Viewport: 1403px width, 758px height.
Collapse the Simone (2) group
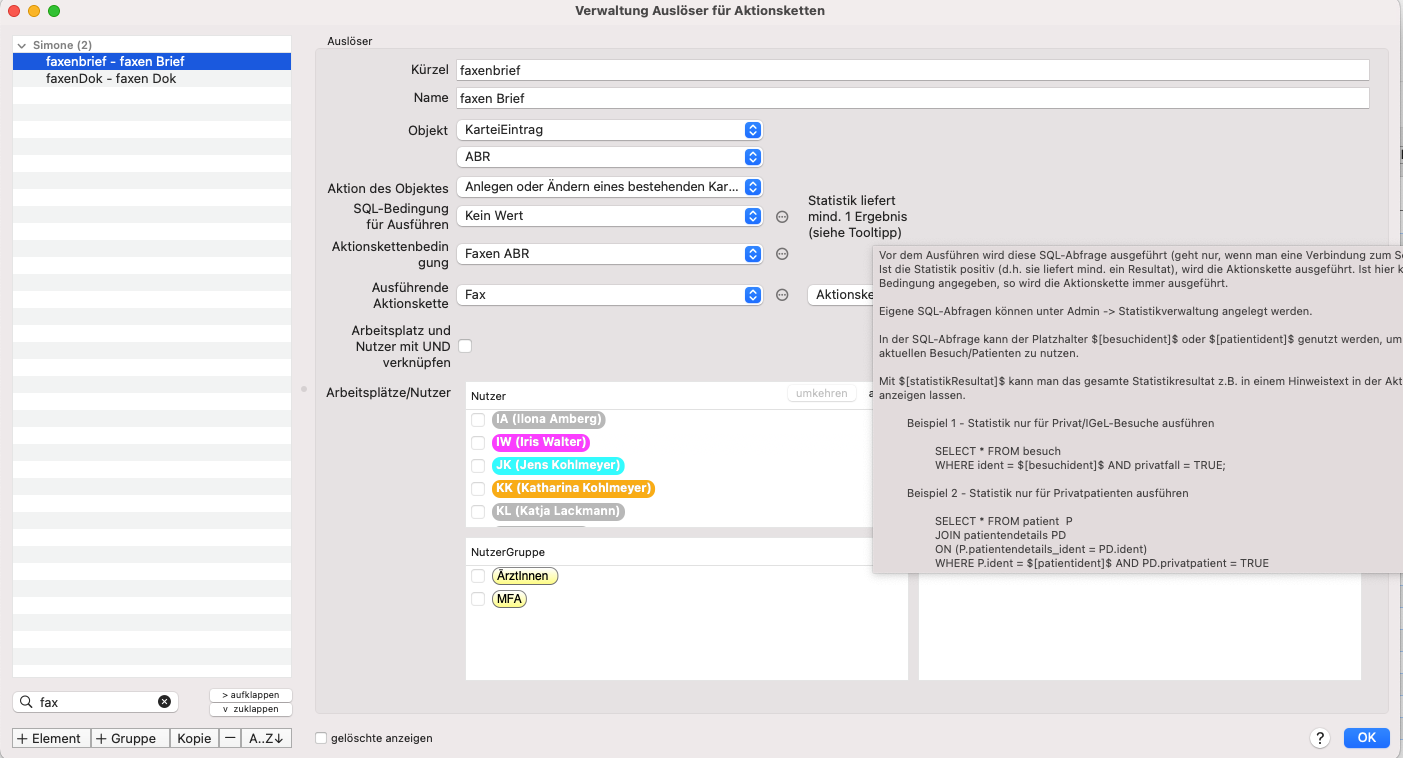[22, 46]
